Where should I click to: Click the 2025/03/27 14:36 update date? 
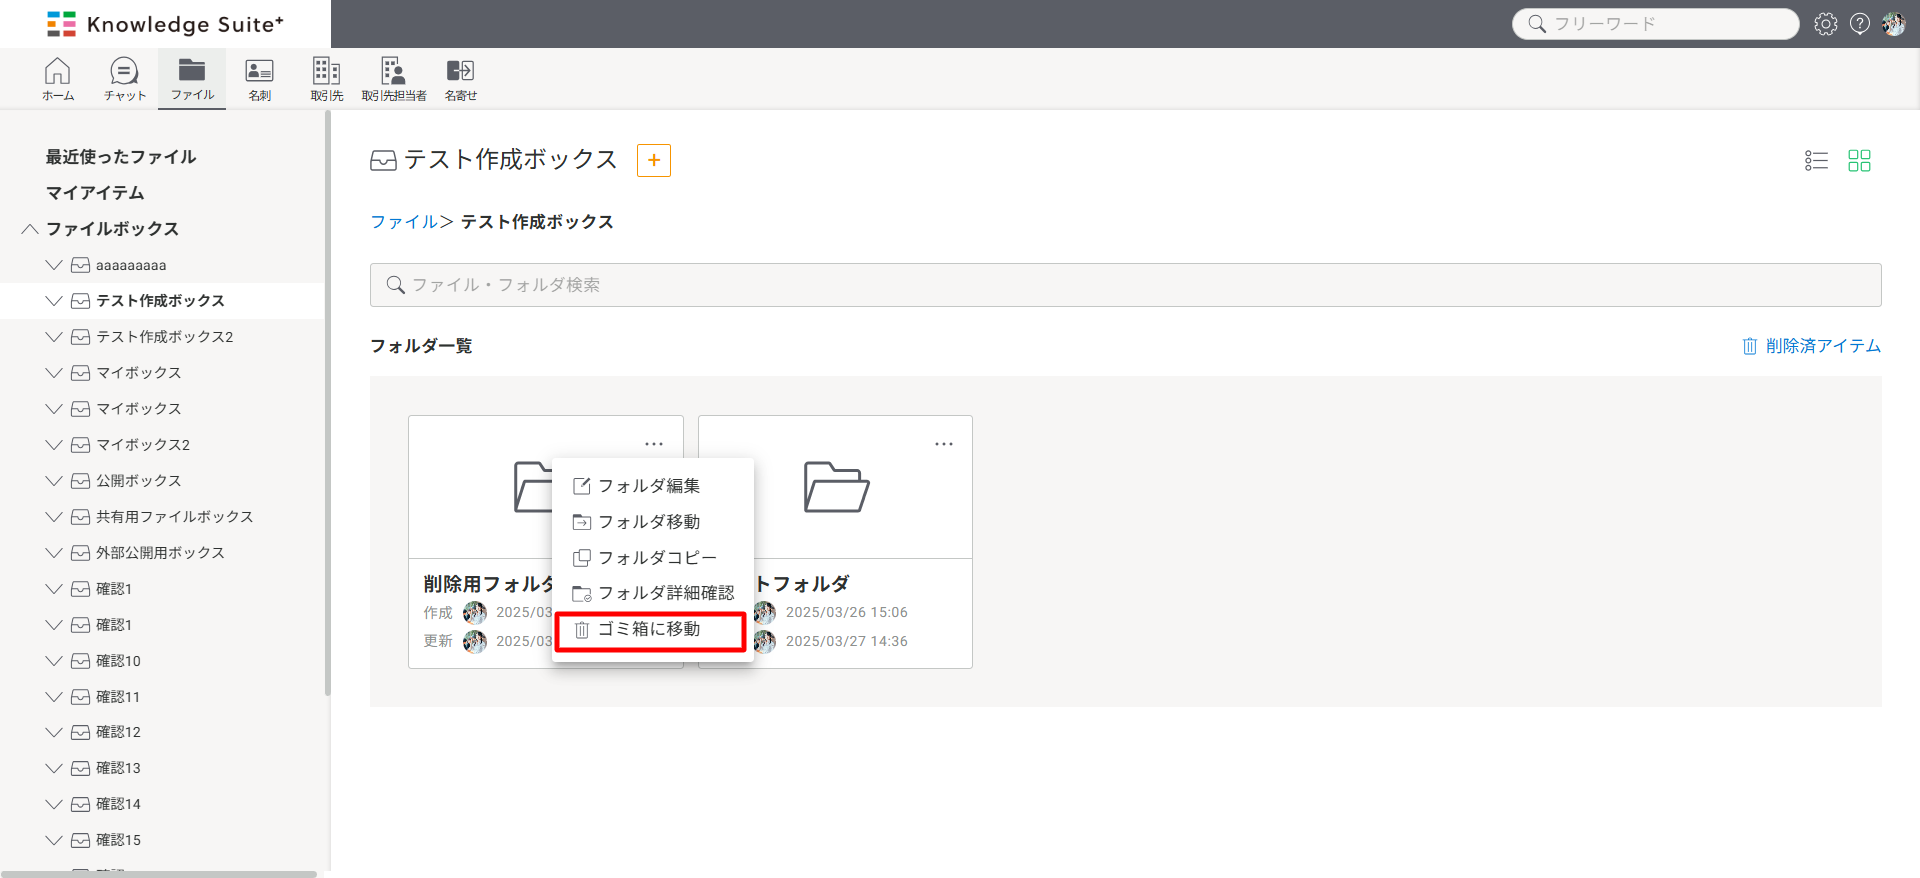pyautogui.click(x=847, y=642)
